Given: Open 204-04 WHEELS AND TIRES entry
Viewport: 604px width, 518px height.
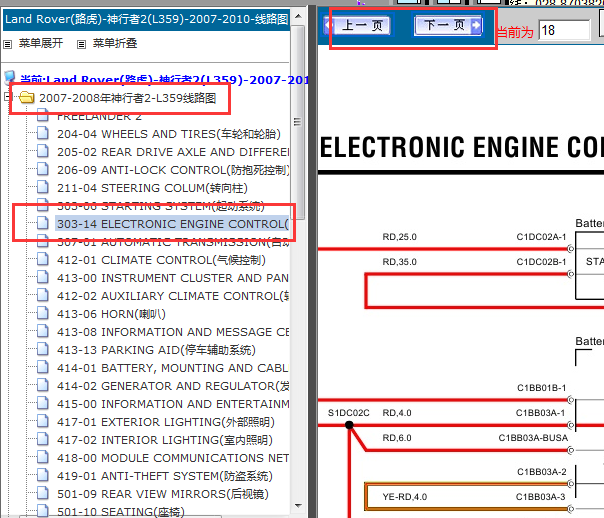Looking at the screenshot, I should [x=169, y=134].
